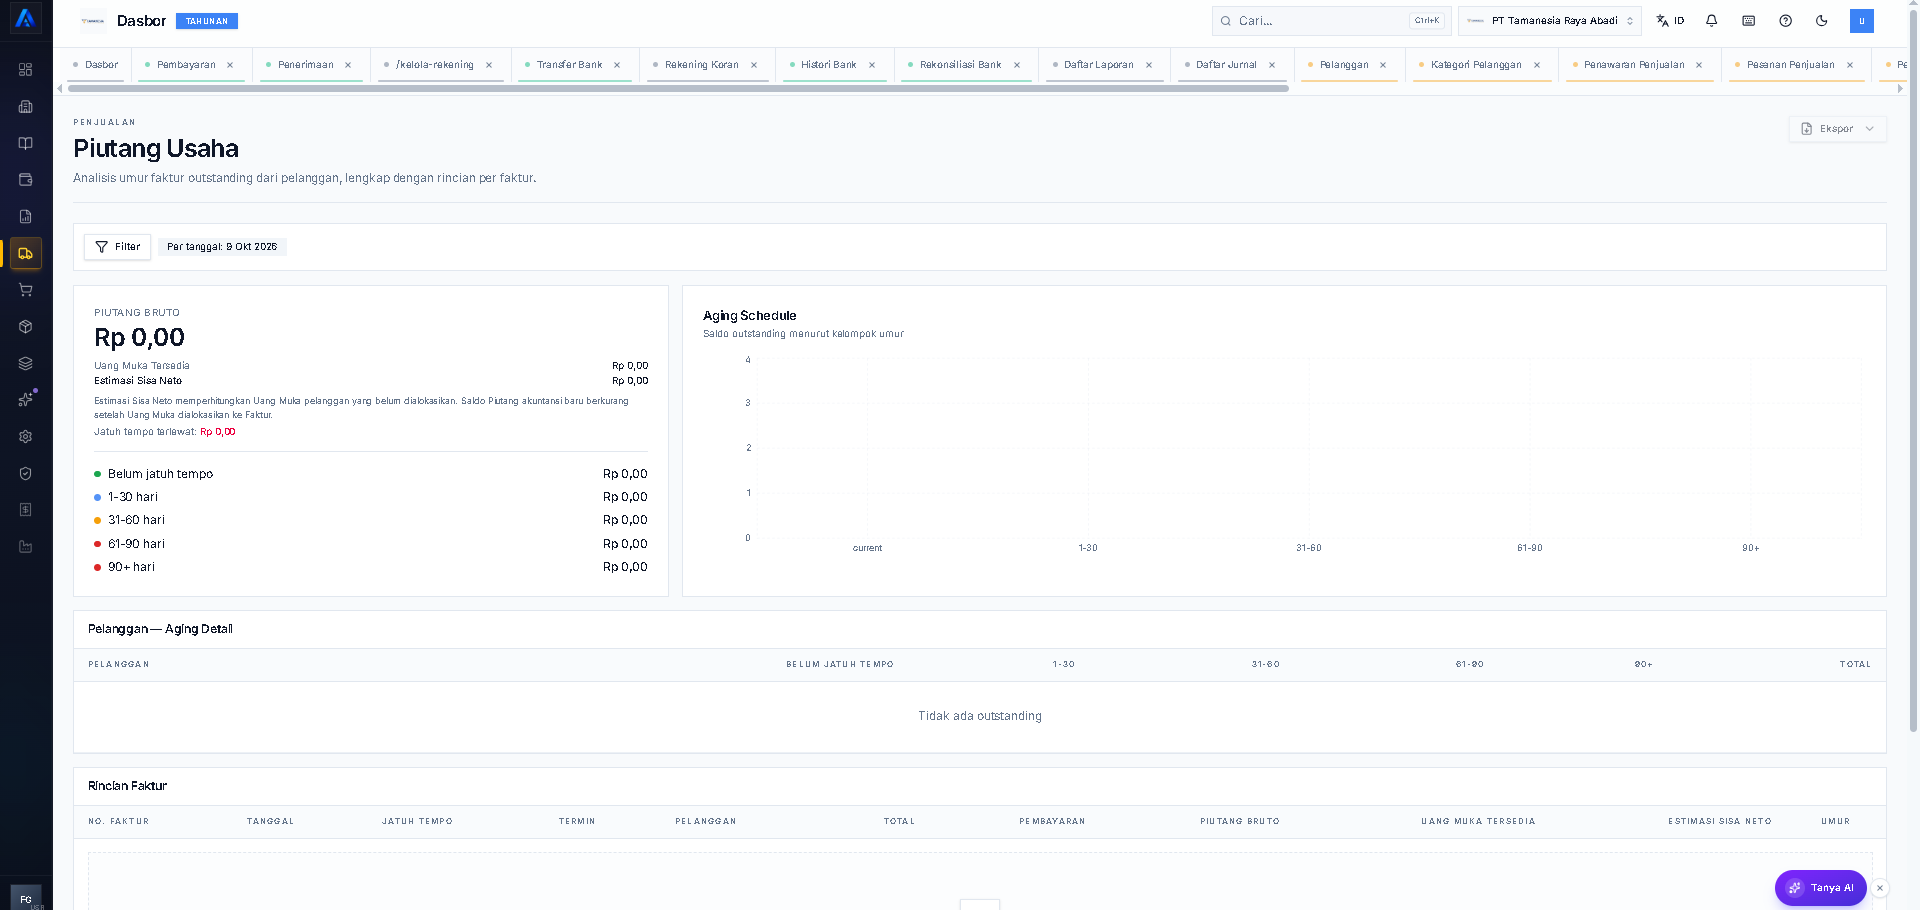Viewport: 1920px width, 910px height.
Task: Open the help question mark icon
Action: [1786, 21]
